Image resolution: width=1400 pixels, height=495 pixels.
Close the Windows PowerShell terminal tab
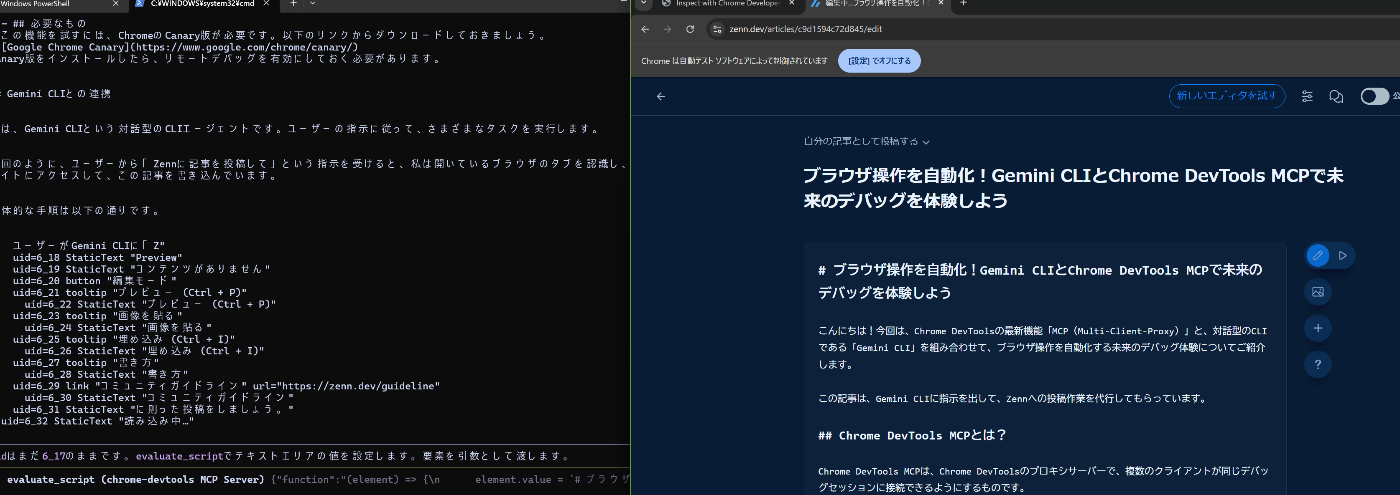115,4
